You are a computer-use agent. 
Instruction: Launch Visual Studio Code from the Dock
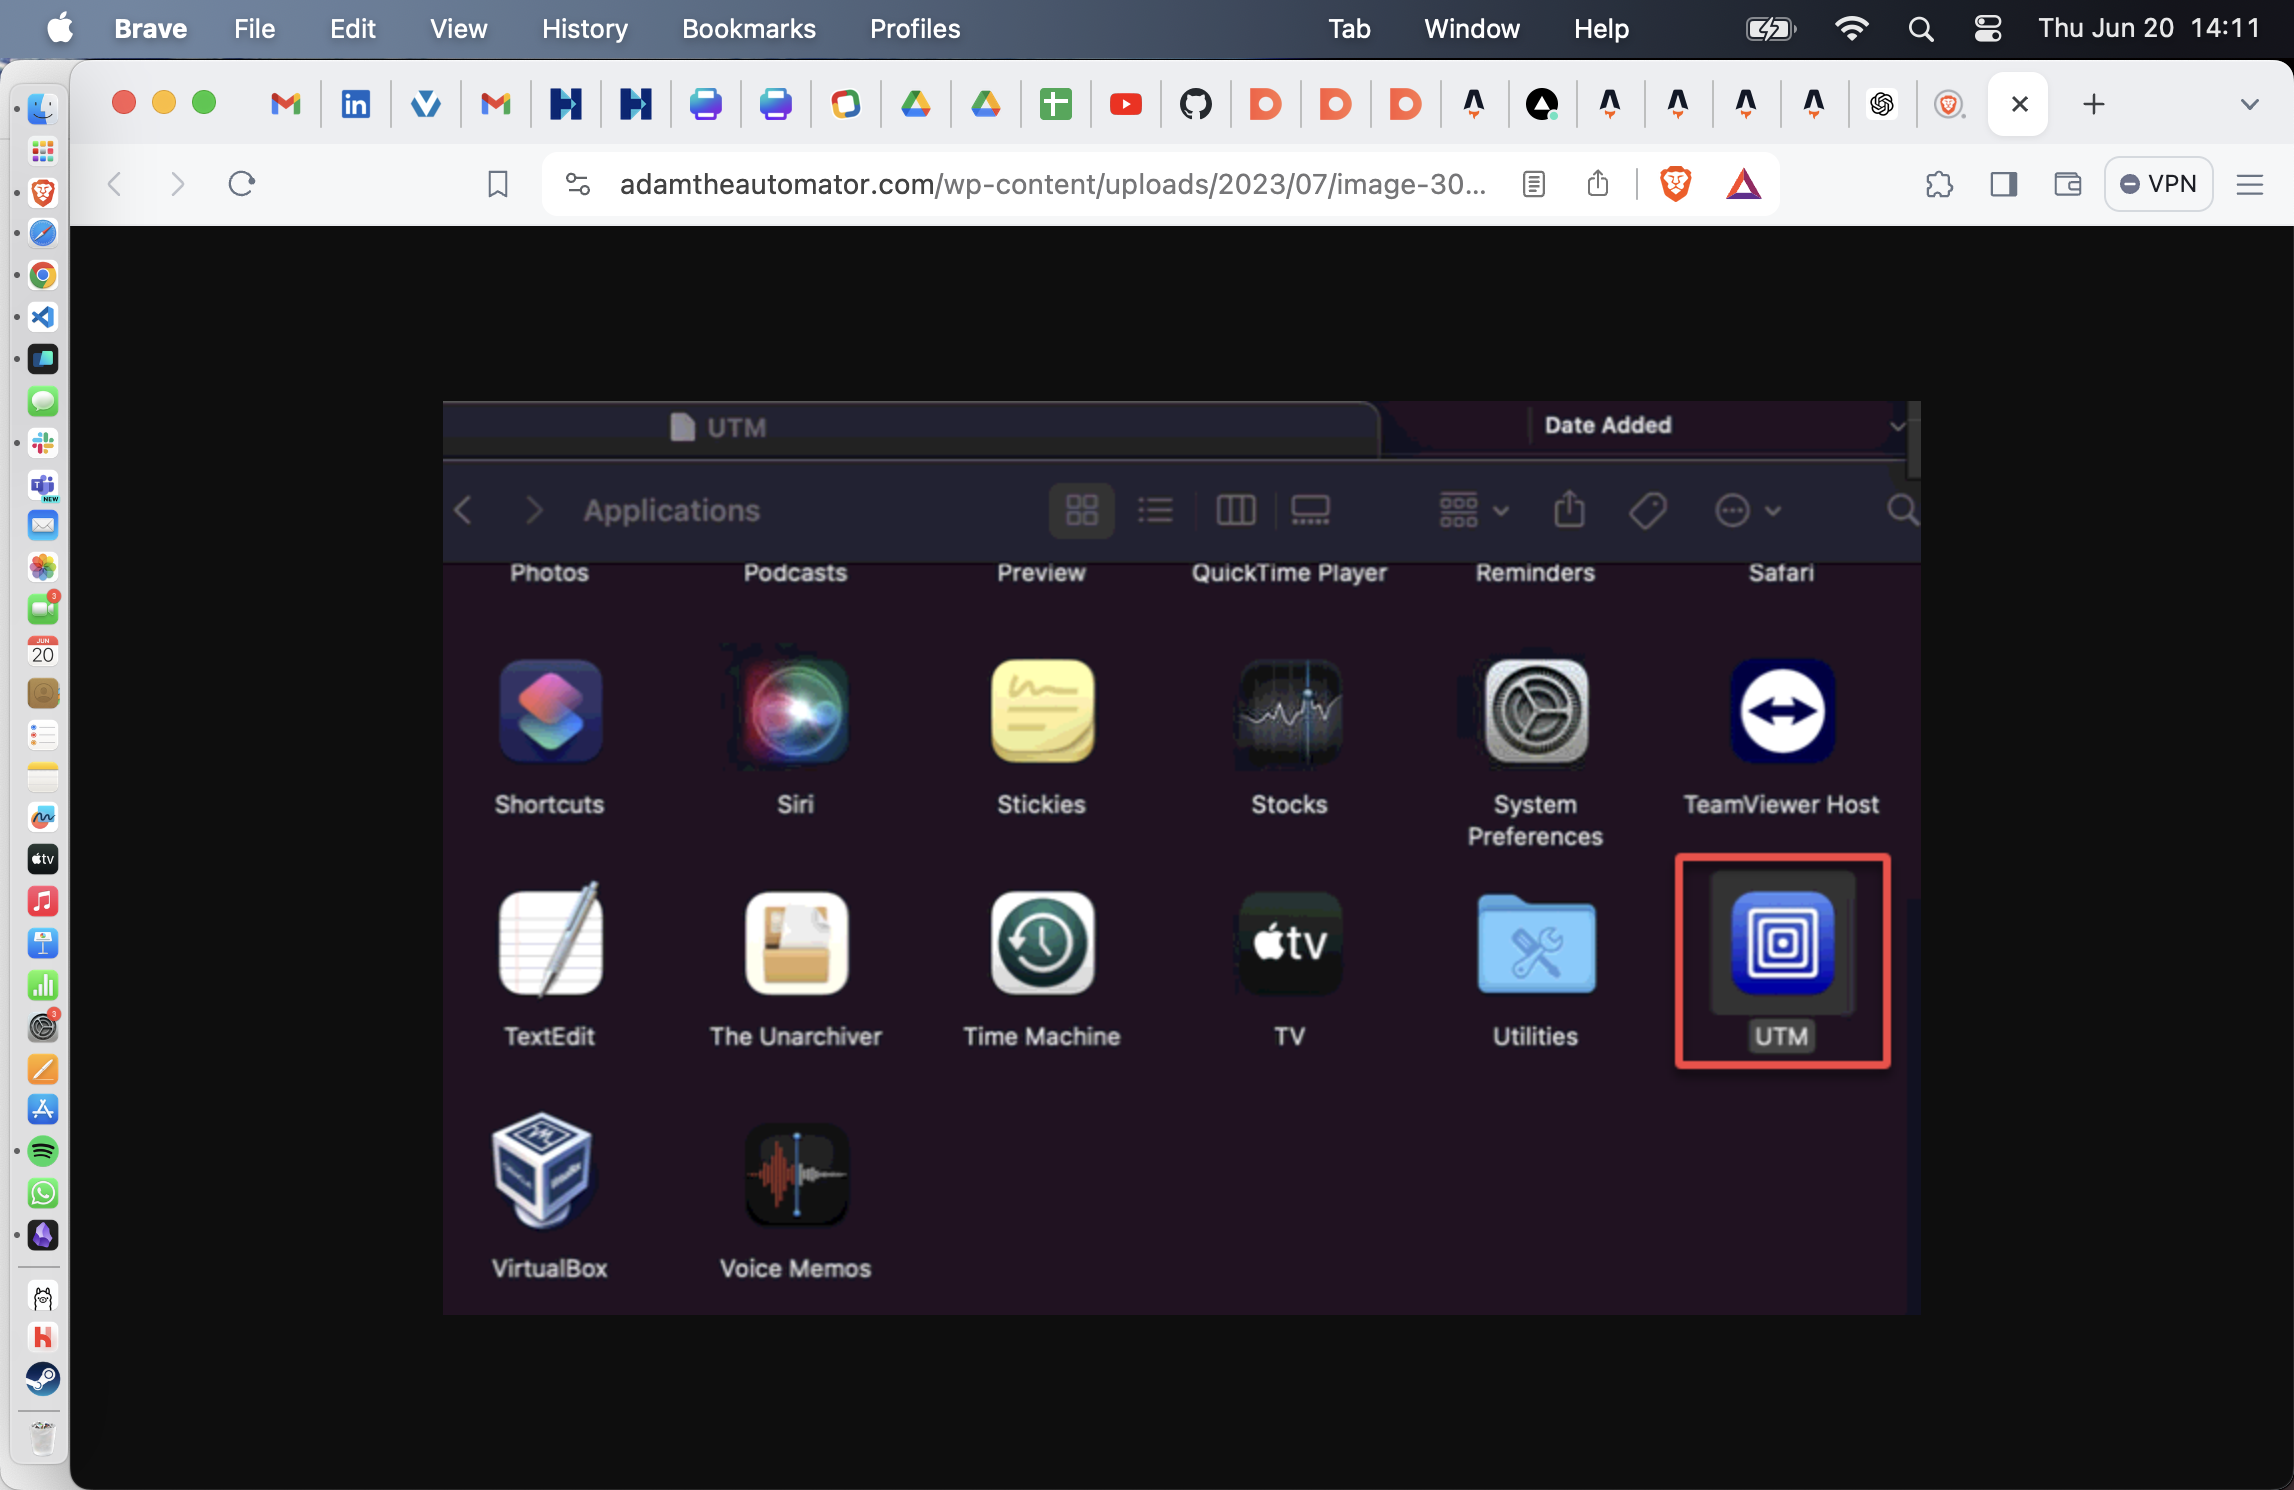[42, 317]
